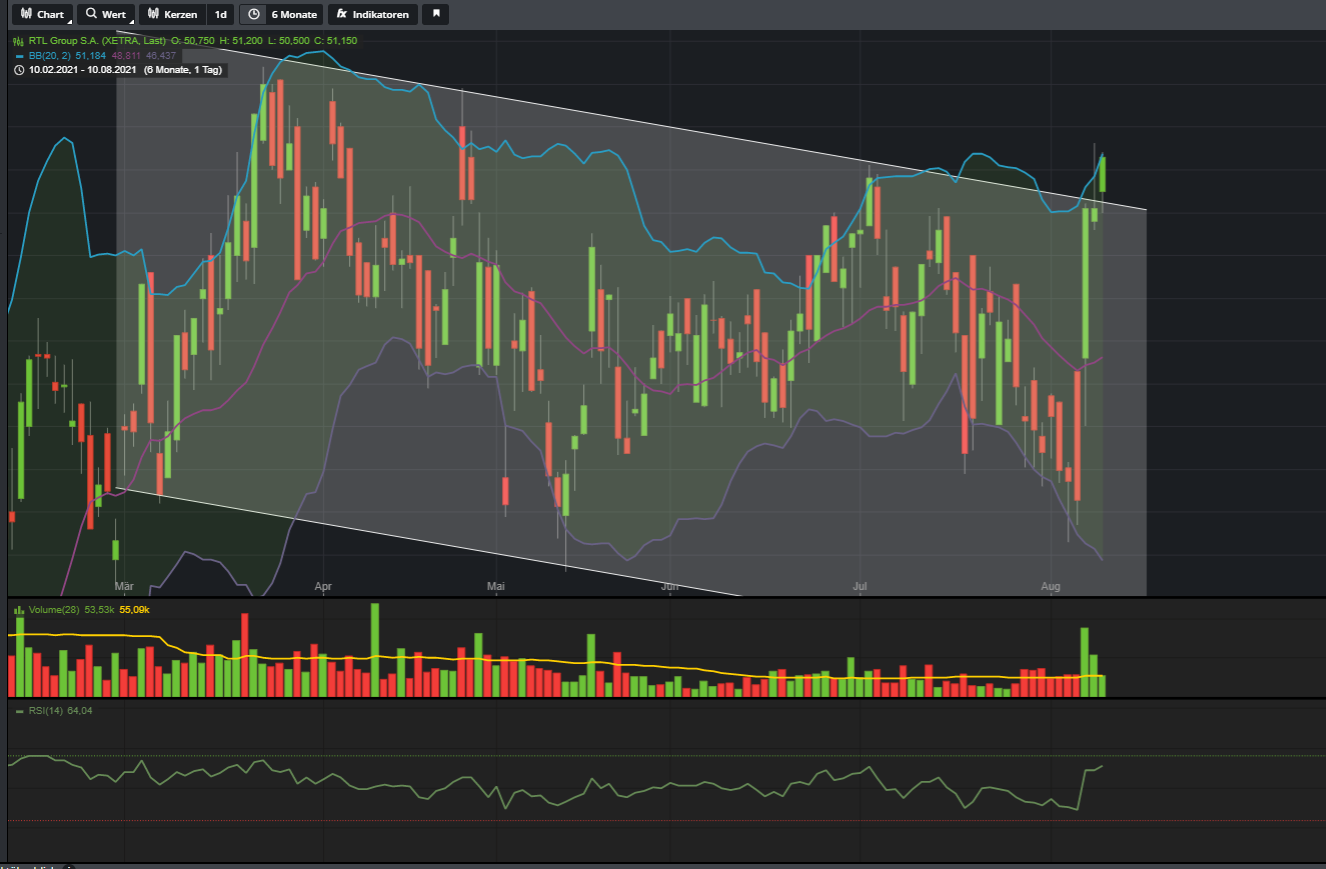
Task: Click the Aug month label on axis
Action: point(1050,587)
